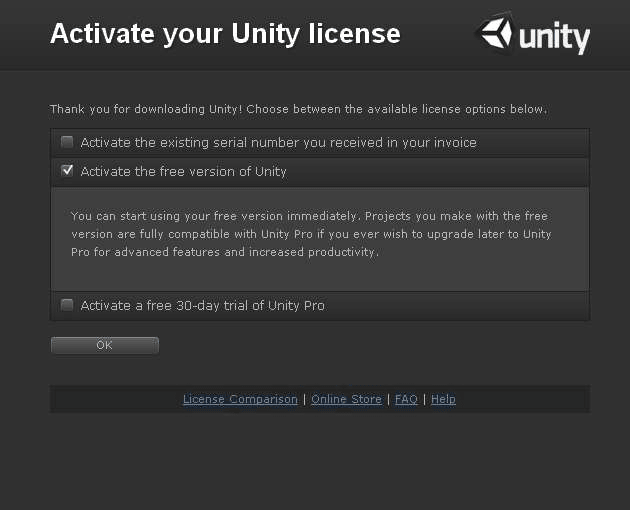Select the 'Activate the existing serial number' label text
The width and height of the screenshot is (630, 510).
[278, 143]
